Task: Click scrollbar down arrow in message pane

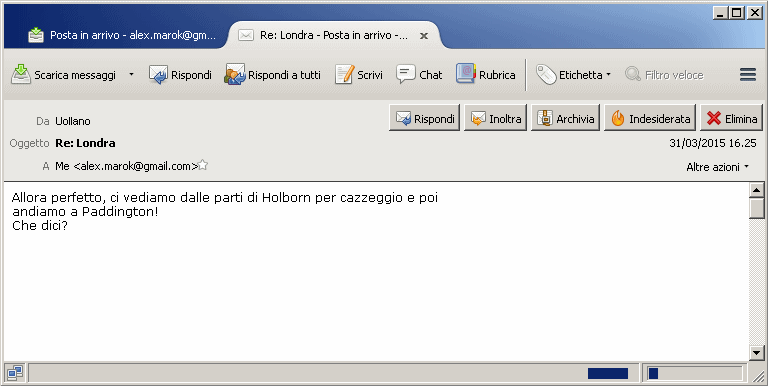Action: tap(756, 352)
